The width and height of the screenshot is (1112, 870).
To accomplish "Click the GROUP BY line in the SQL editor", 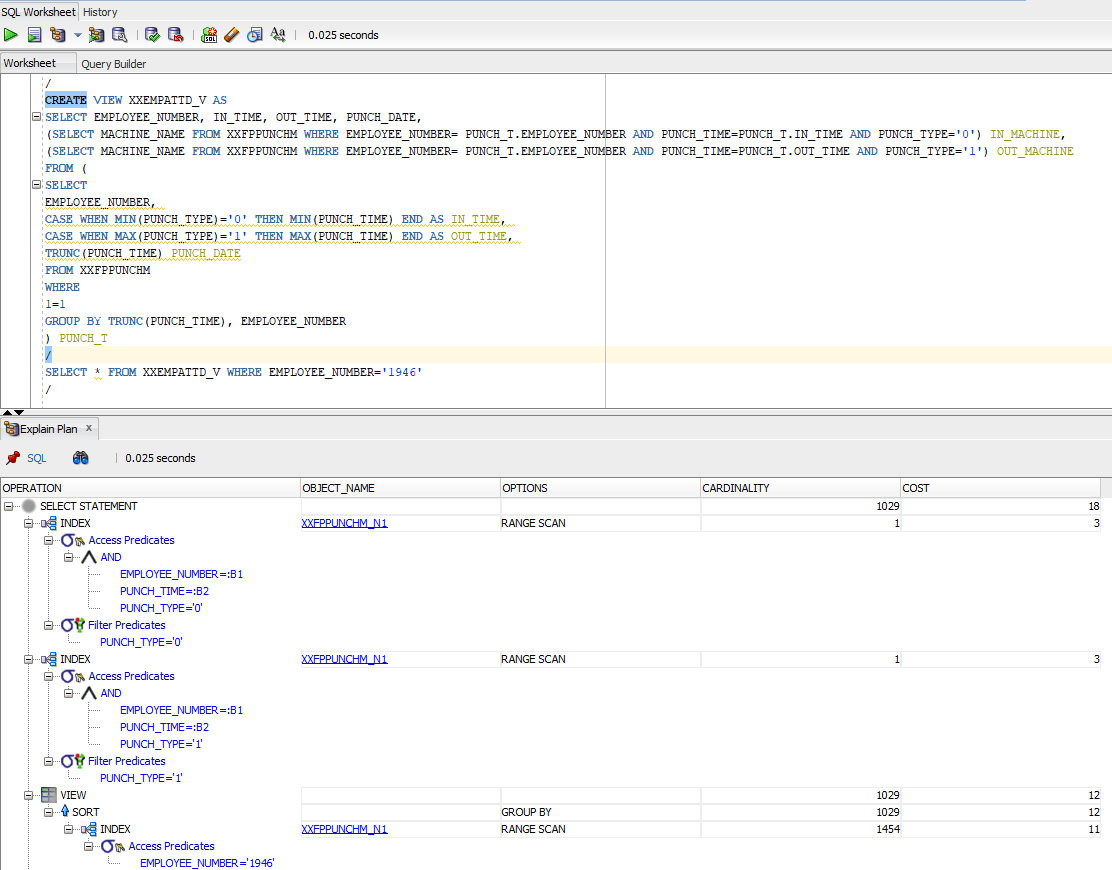I will [x=196, y=321].
